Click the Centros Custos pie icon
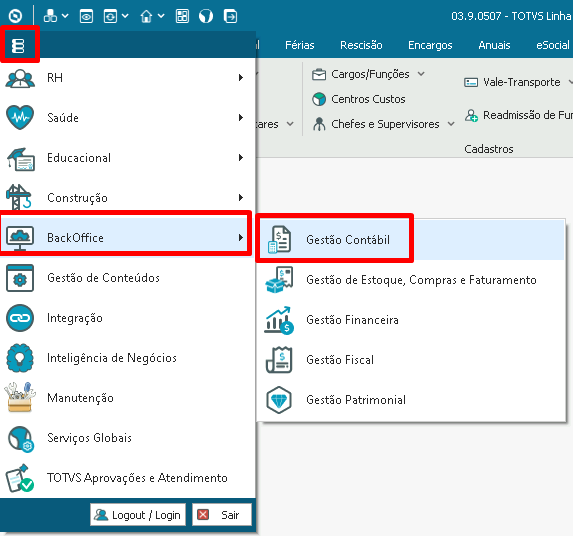The height and width of the screenshot is (536, 573). click(x=319, y=99)
